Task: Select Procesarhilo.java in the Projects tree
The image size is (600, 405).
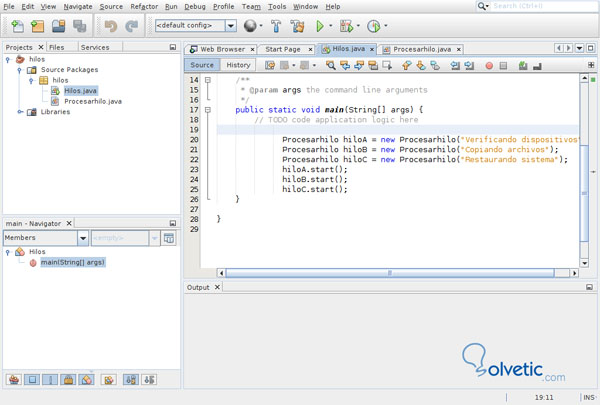Action: click(92, 101)
